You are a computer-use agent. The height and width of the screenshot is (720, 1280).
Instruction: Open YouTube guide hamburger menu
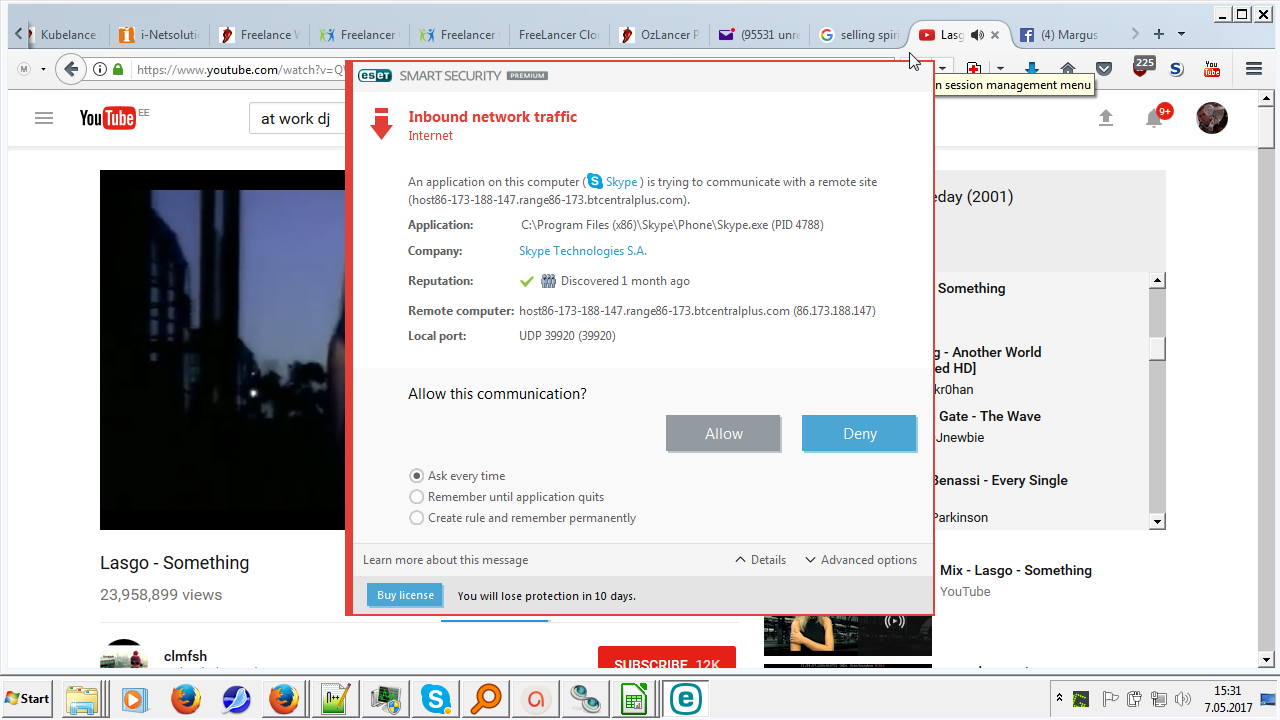pos(44,118)
